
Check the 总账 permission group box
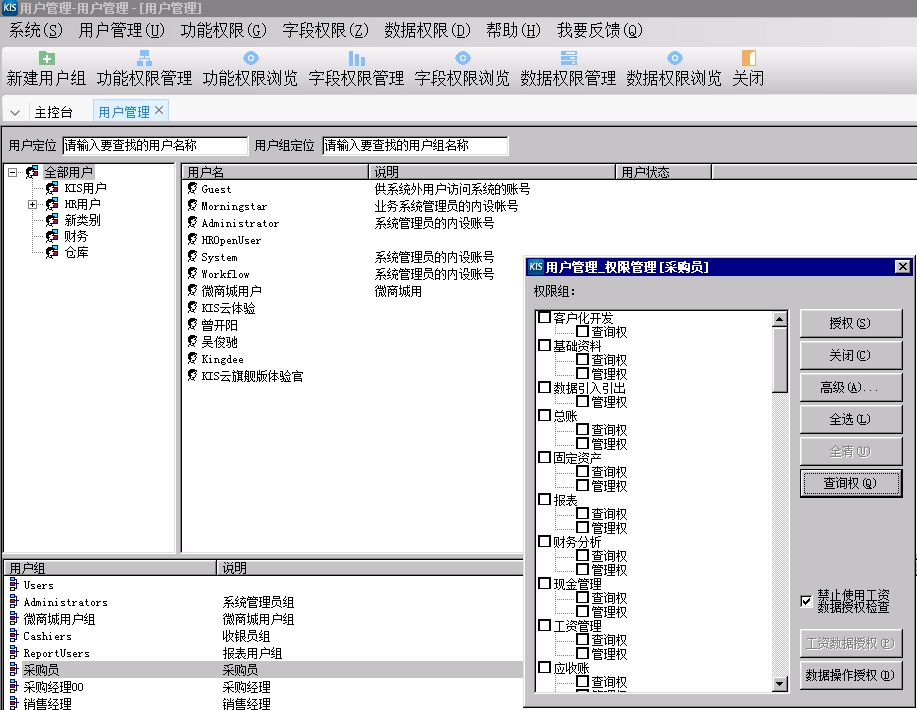click(x=544, y=415)
